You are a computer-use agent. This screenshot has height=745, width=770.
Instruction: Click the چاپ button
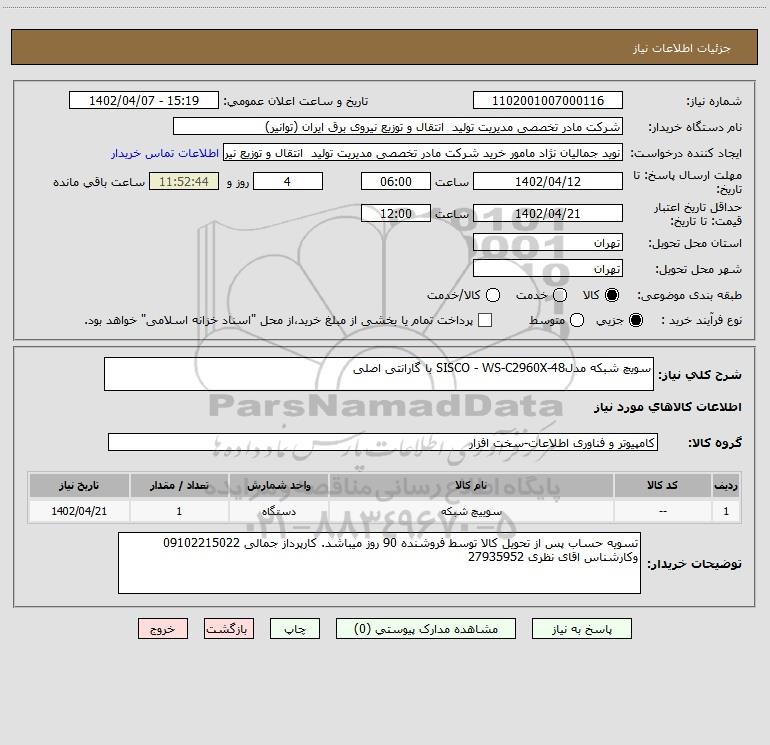[x=295, y=629]
